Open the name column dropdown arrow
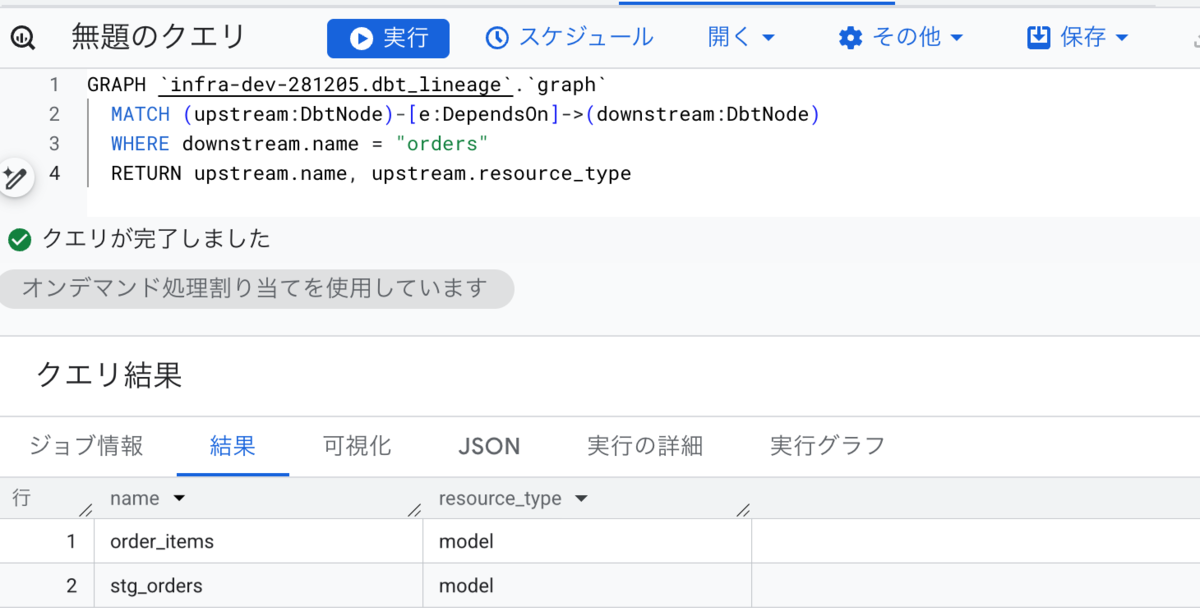The width and height of the screenshot is (1200, 616). [x=180, y=498]
